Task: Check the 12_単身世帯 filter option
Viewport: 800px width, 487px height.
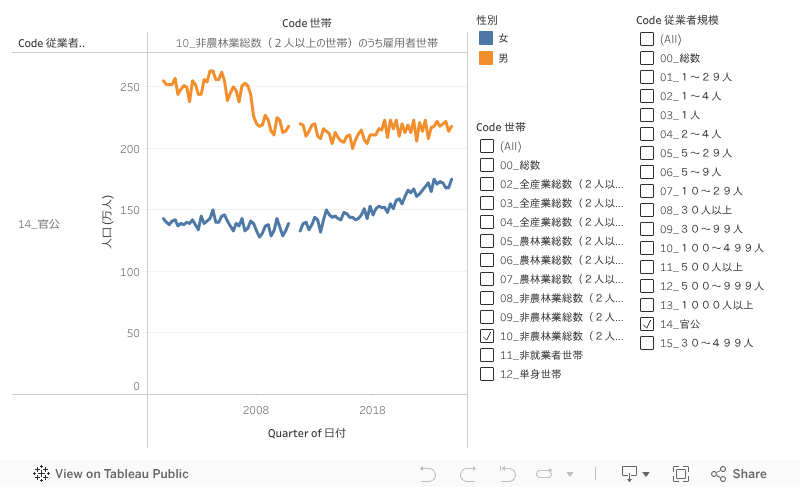Action: [x=487, y=374]
